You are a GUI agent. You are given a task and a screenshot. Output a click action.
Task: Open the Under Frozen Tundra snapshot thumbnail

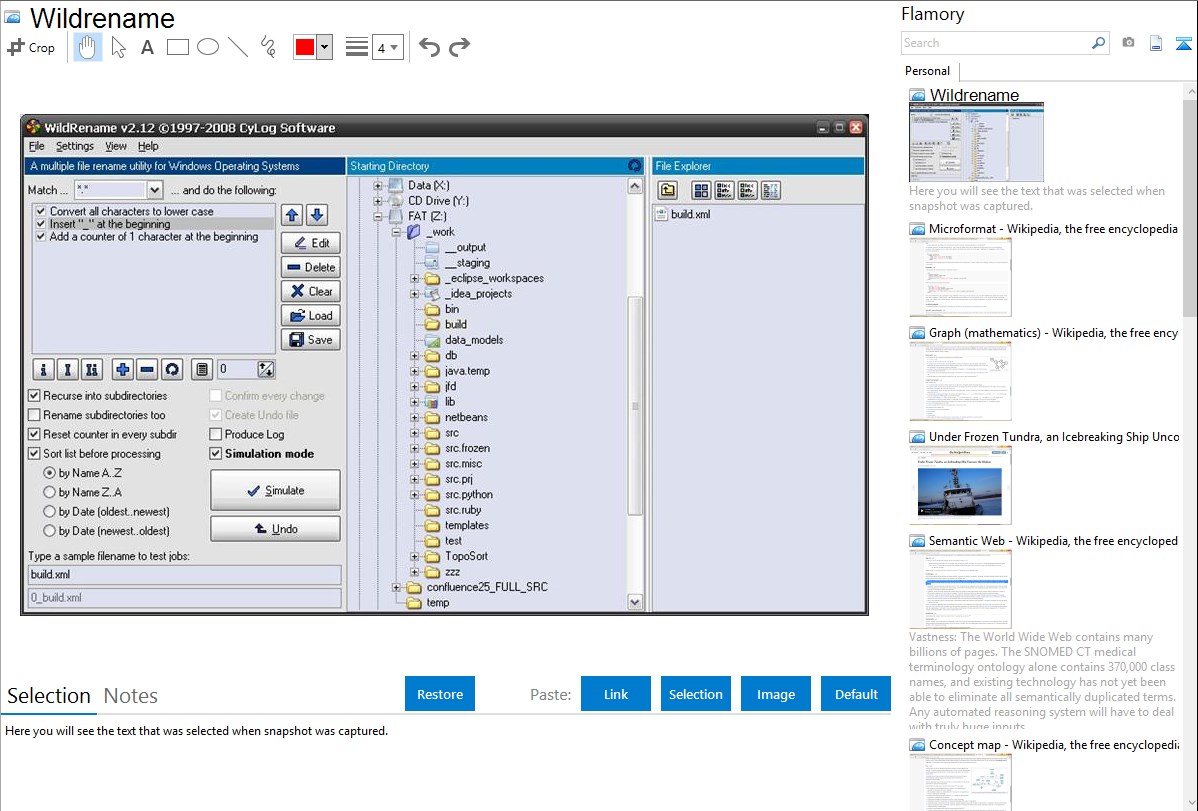point(960,485)
